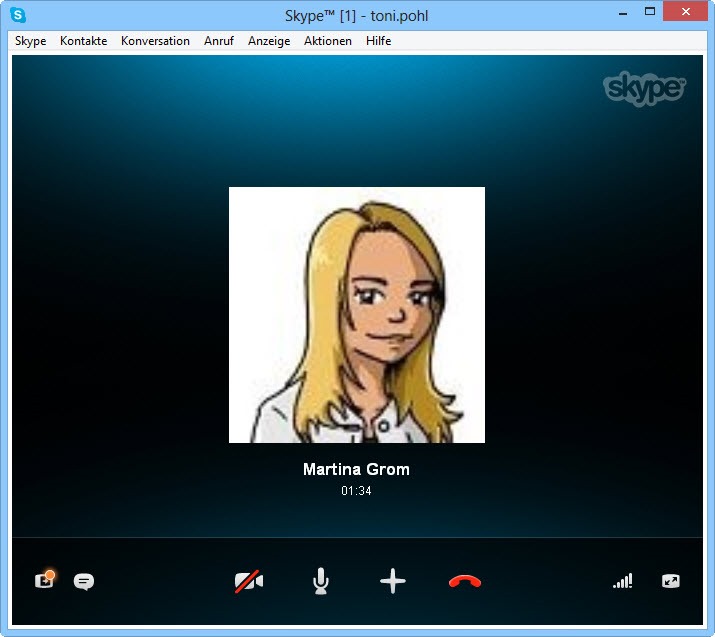Open the Aktionen menu
Screen dimensions: 715x637
tap(328, 41)
